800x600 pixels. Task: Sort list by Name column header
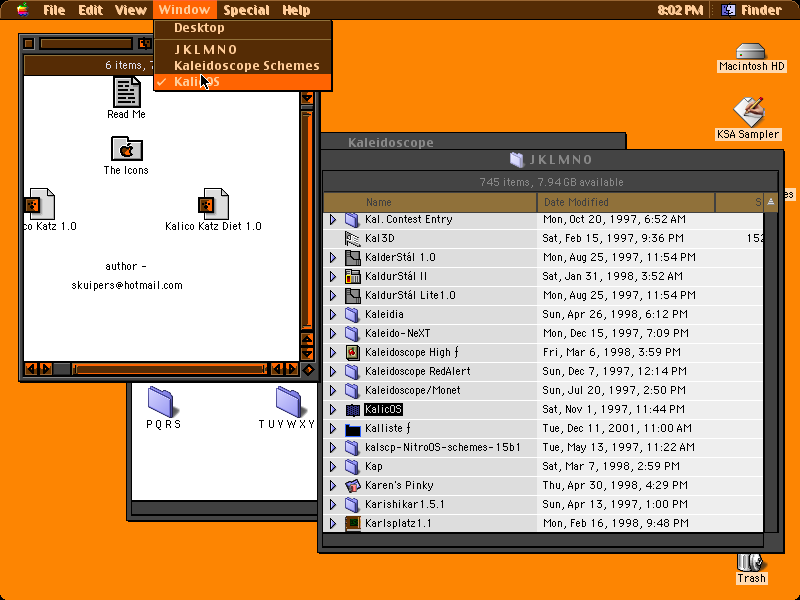[430, 202]
